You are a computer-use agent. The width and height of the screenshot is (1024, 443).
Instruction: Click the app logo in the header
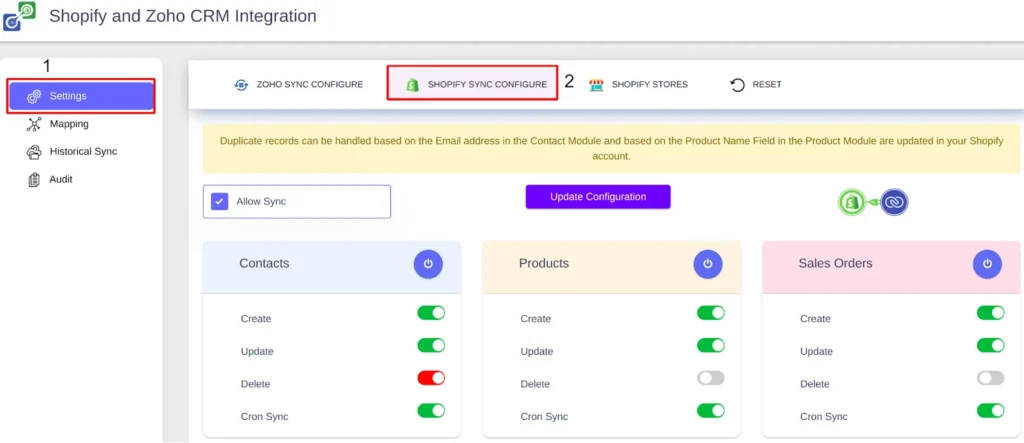tap(19, 16)
